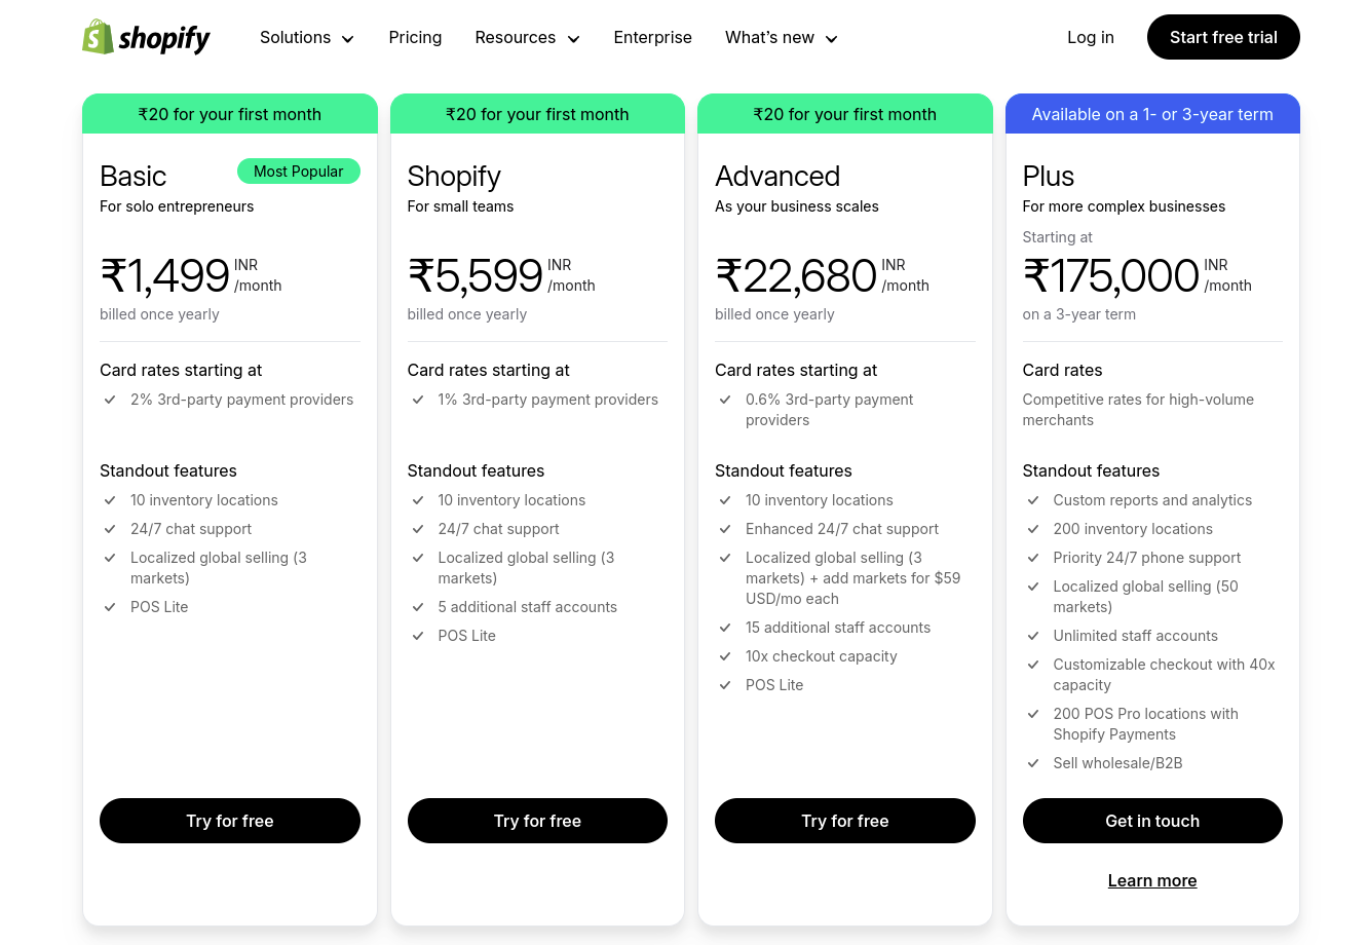Expand the Resources menu
The width and height of the screenshot is (1366, 945).
click(x=527, y=37)
